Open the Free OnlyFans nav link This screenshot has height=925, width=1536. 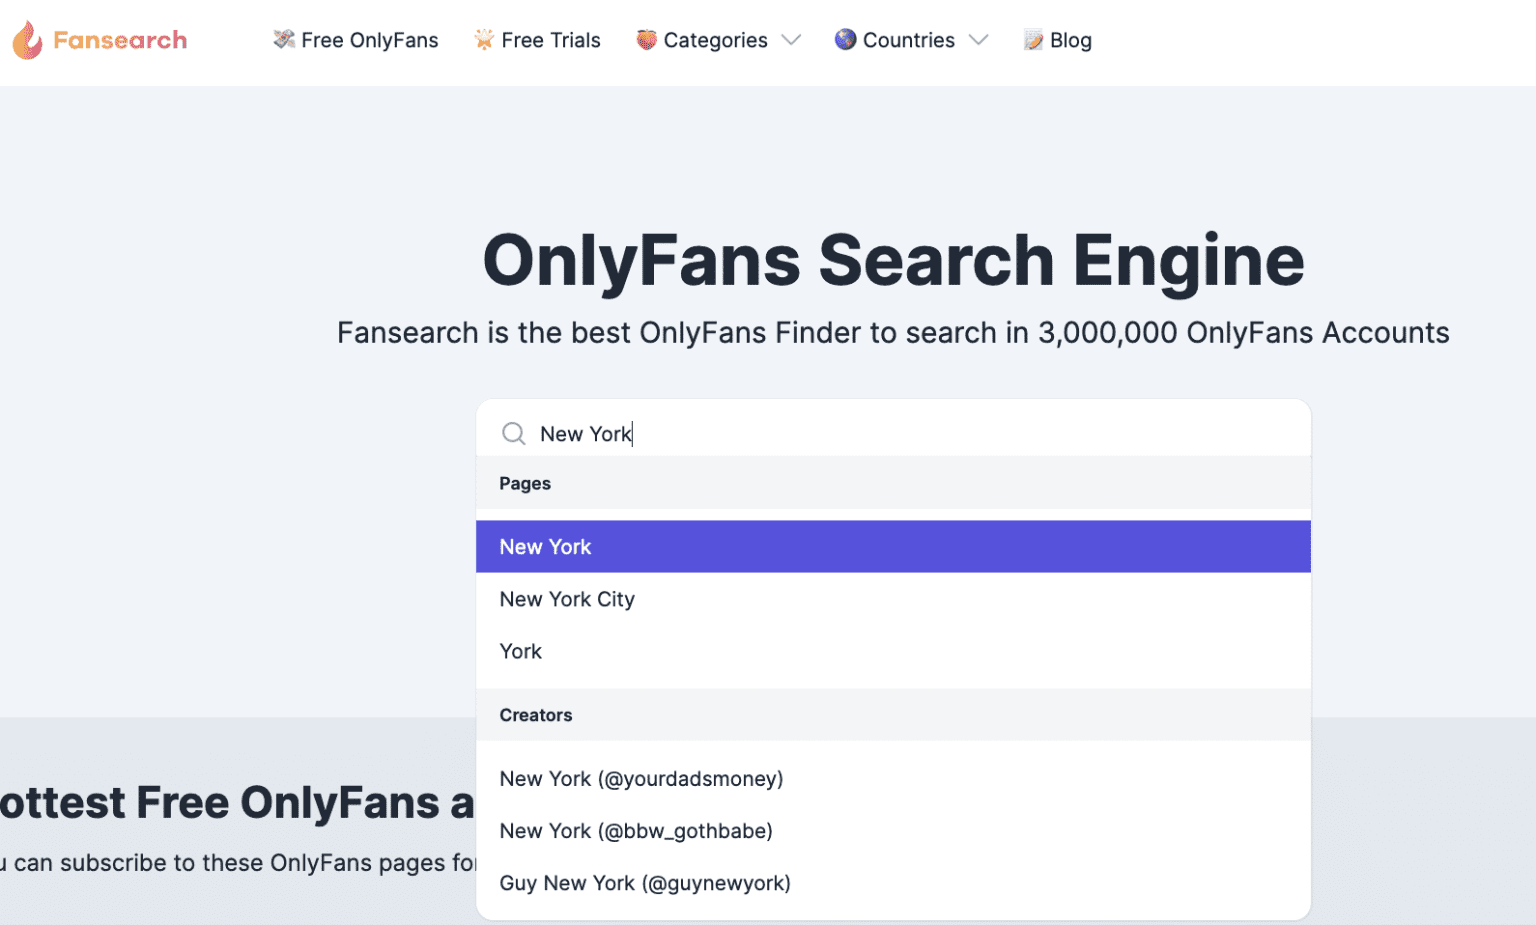pyautogui.click(x=369, y=40)
